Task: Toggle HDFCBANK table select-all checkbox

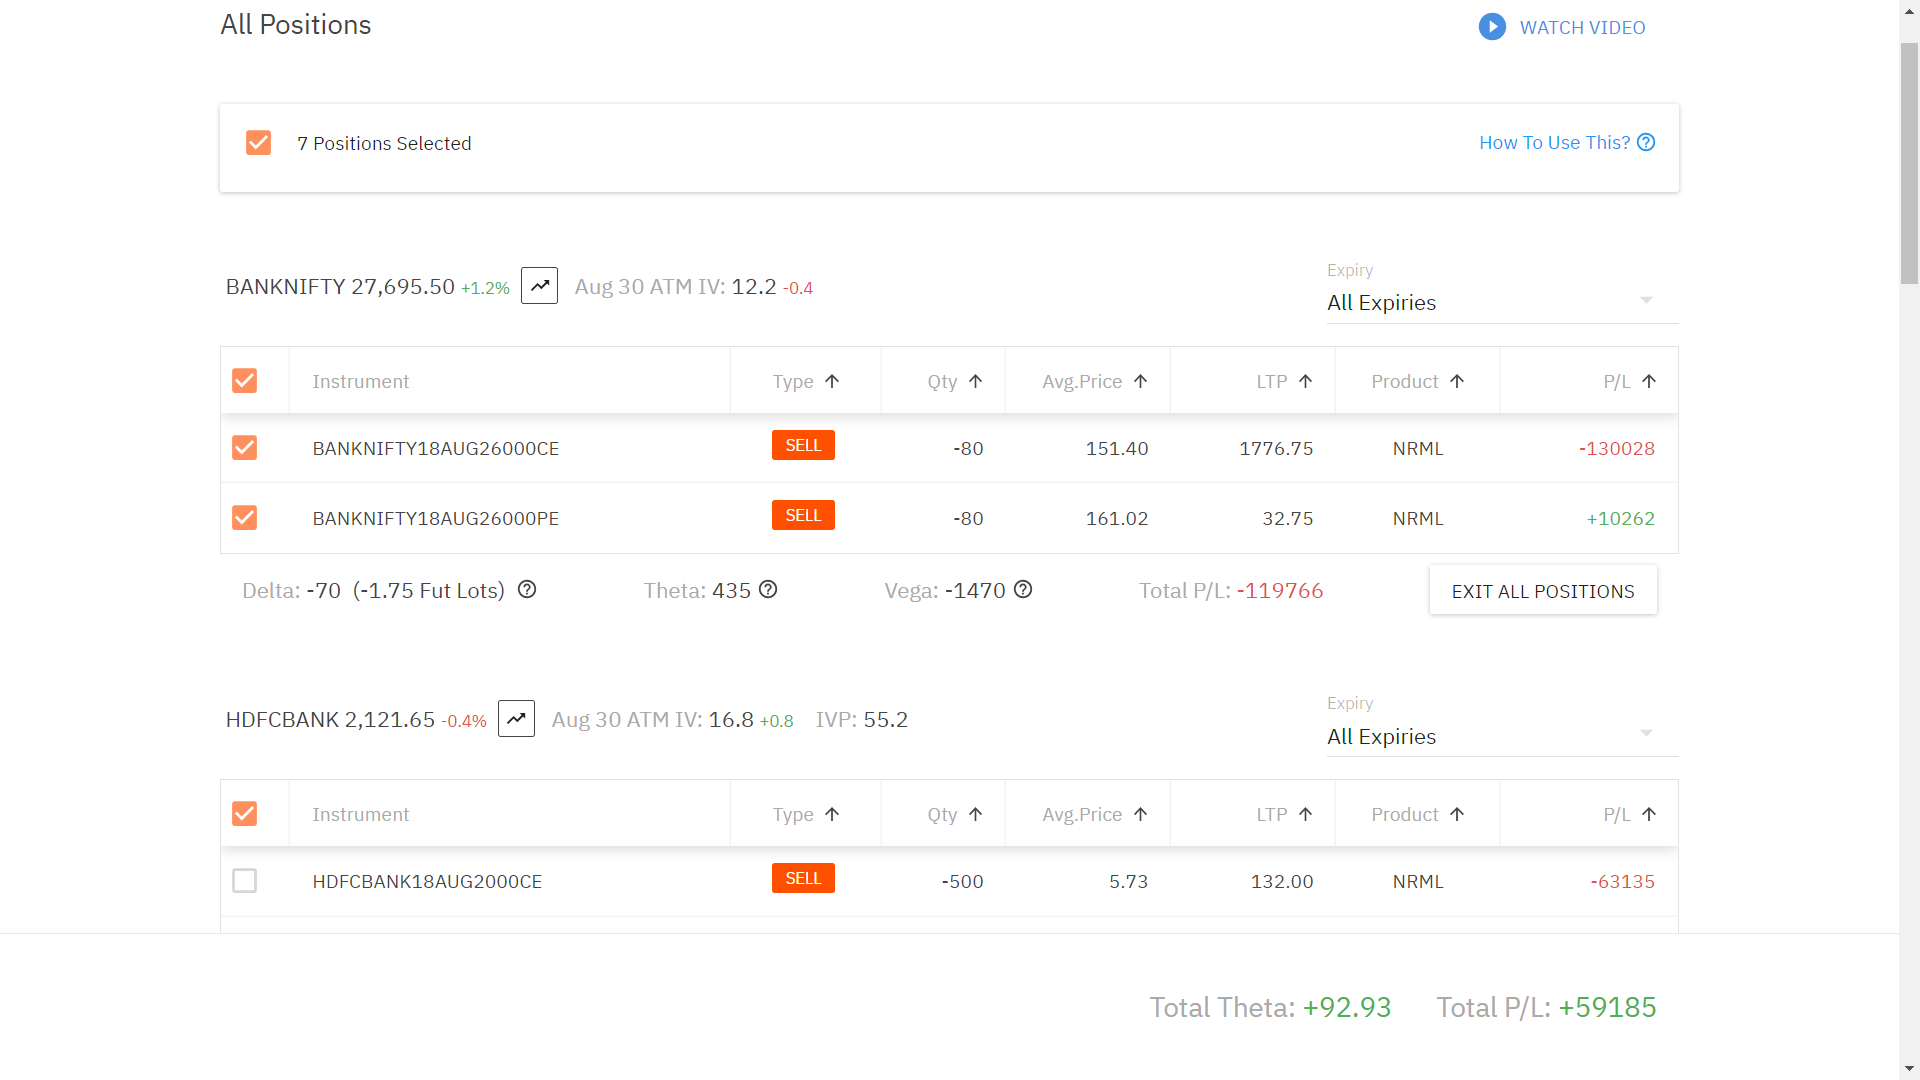Action: click(244, 814)
